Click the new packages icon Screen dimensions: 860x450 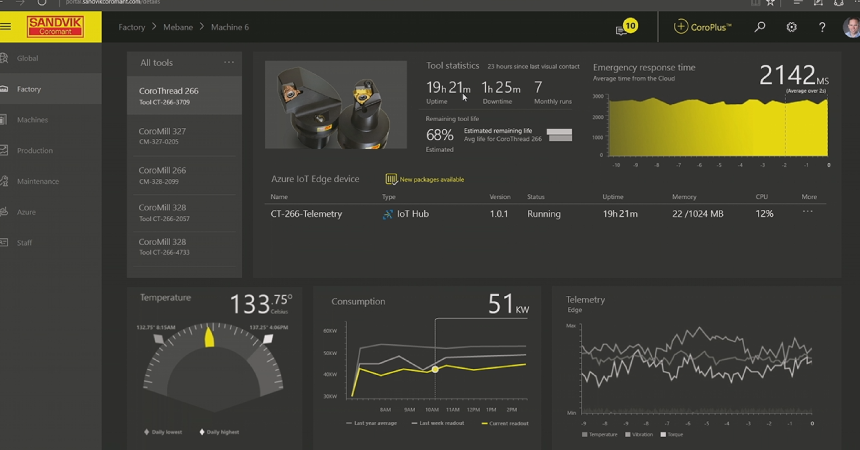point(391,179)
